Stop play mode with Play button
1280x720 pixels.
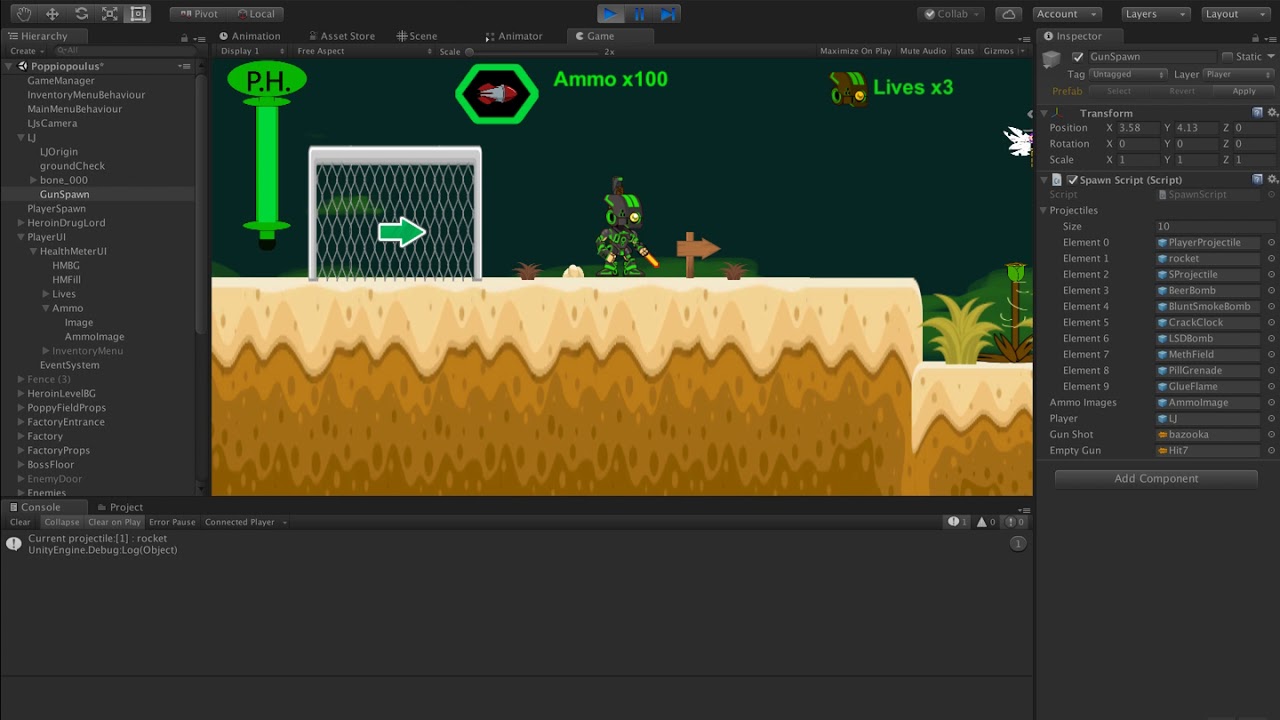[610, 14]
